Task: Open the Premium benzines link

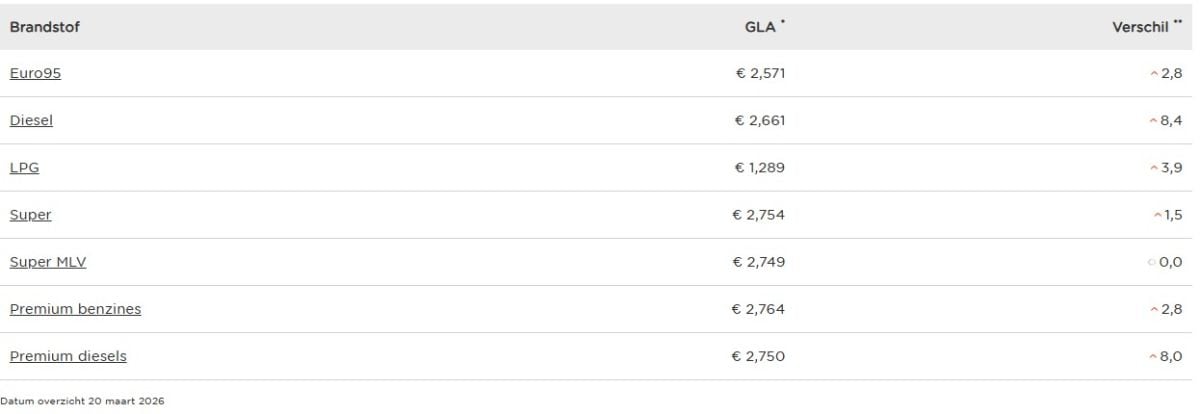Action: tap(75, 309)
